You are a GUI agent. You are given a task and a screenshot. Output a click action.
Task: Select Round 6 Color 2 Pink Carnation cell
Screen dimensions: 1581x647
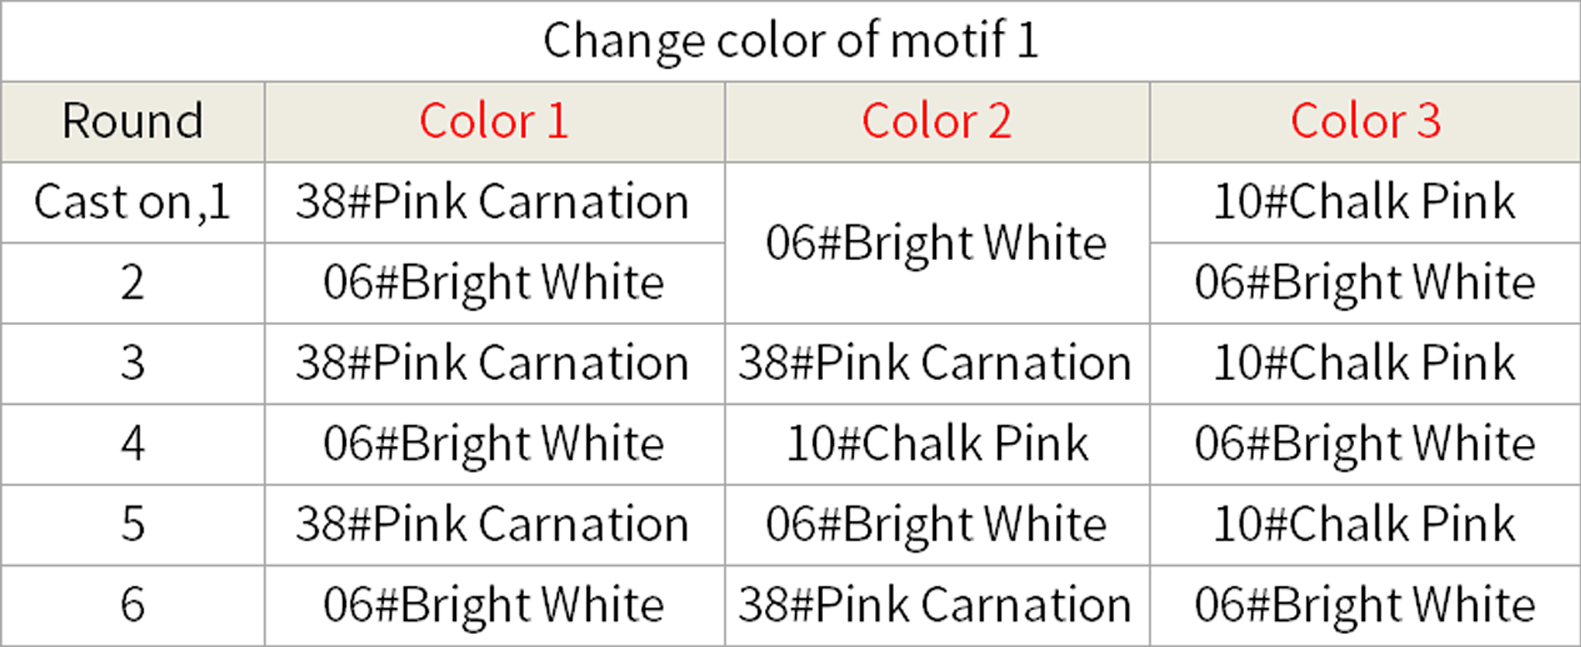[x=937, y=606]
